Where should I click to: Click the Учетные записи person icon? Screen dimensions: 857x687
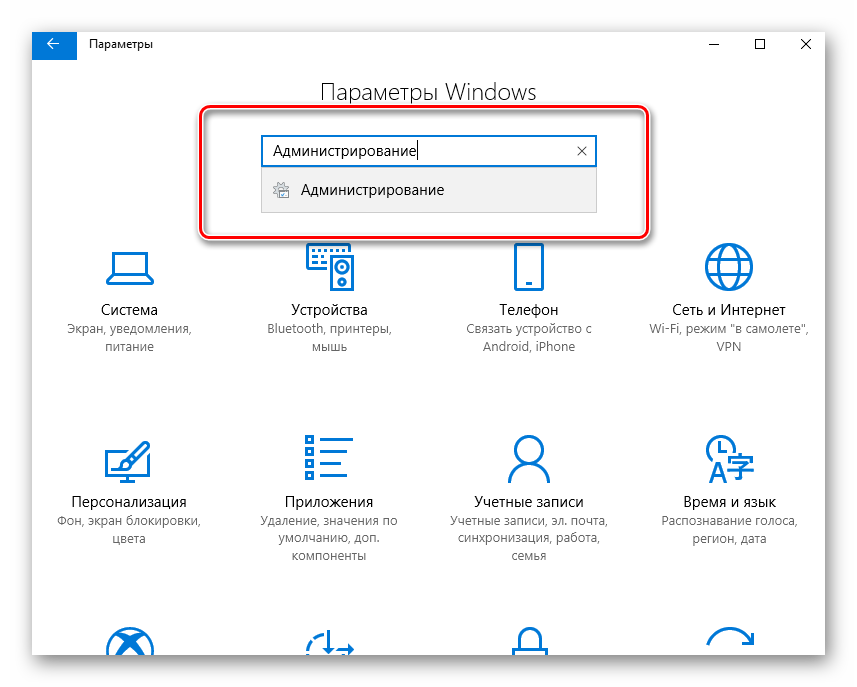(x=528, y=459)
